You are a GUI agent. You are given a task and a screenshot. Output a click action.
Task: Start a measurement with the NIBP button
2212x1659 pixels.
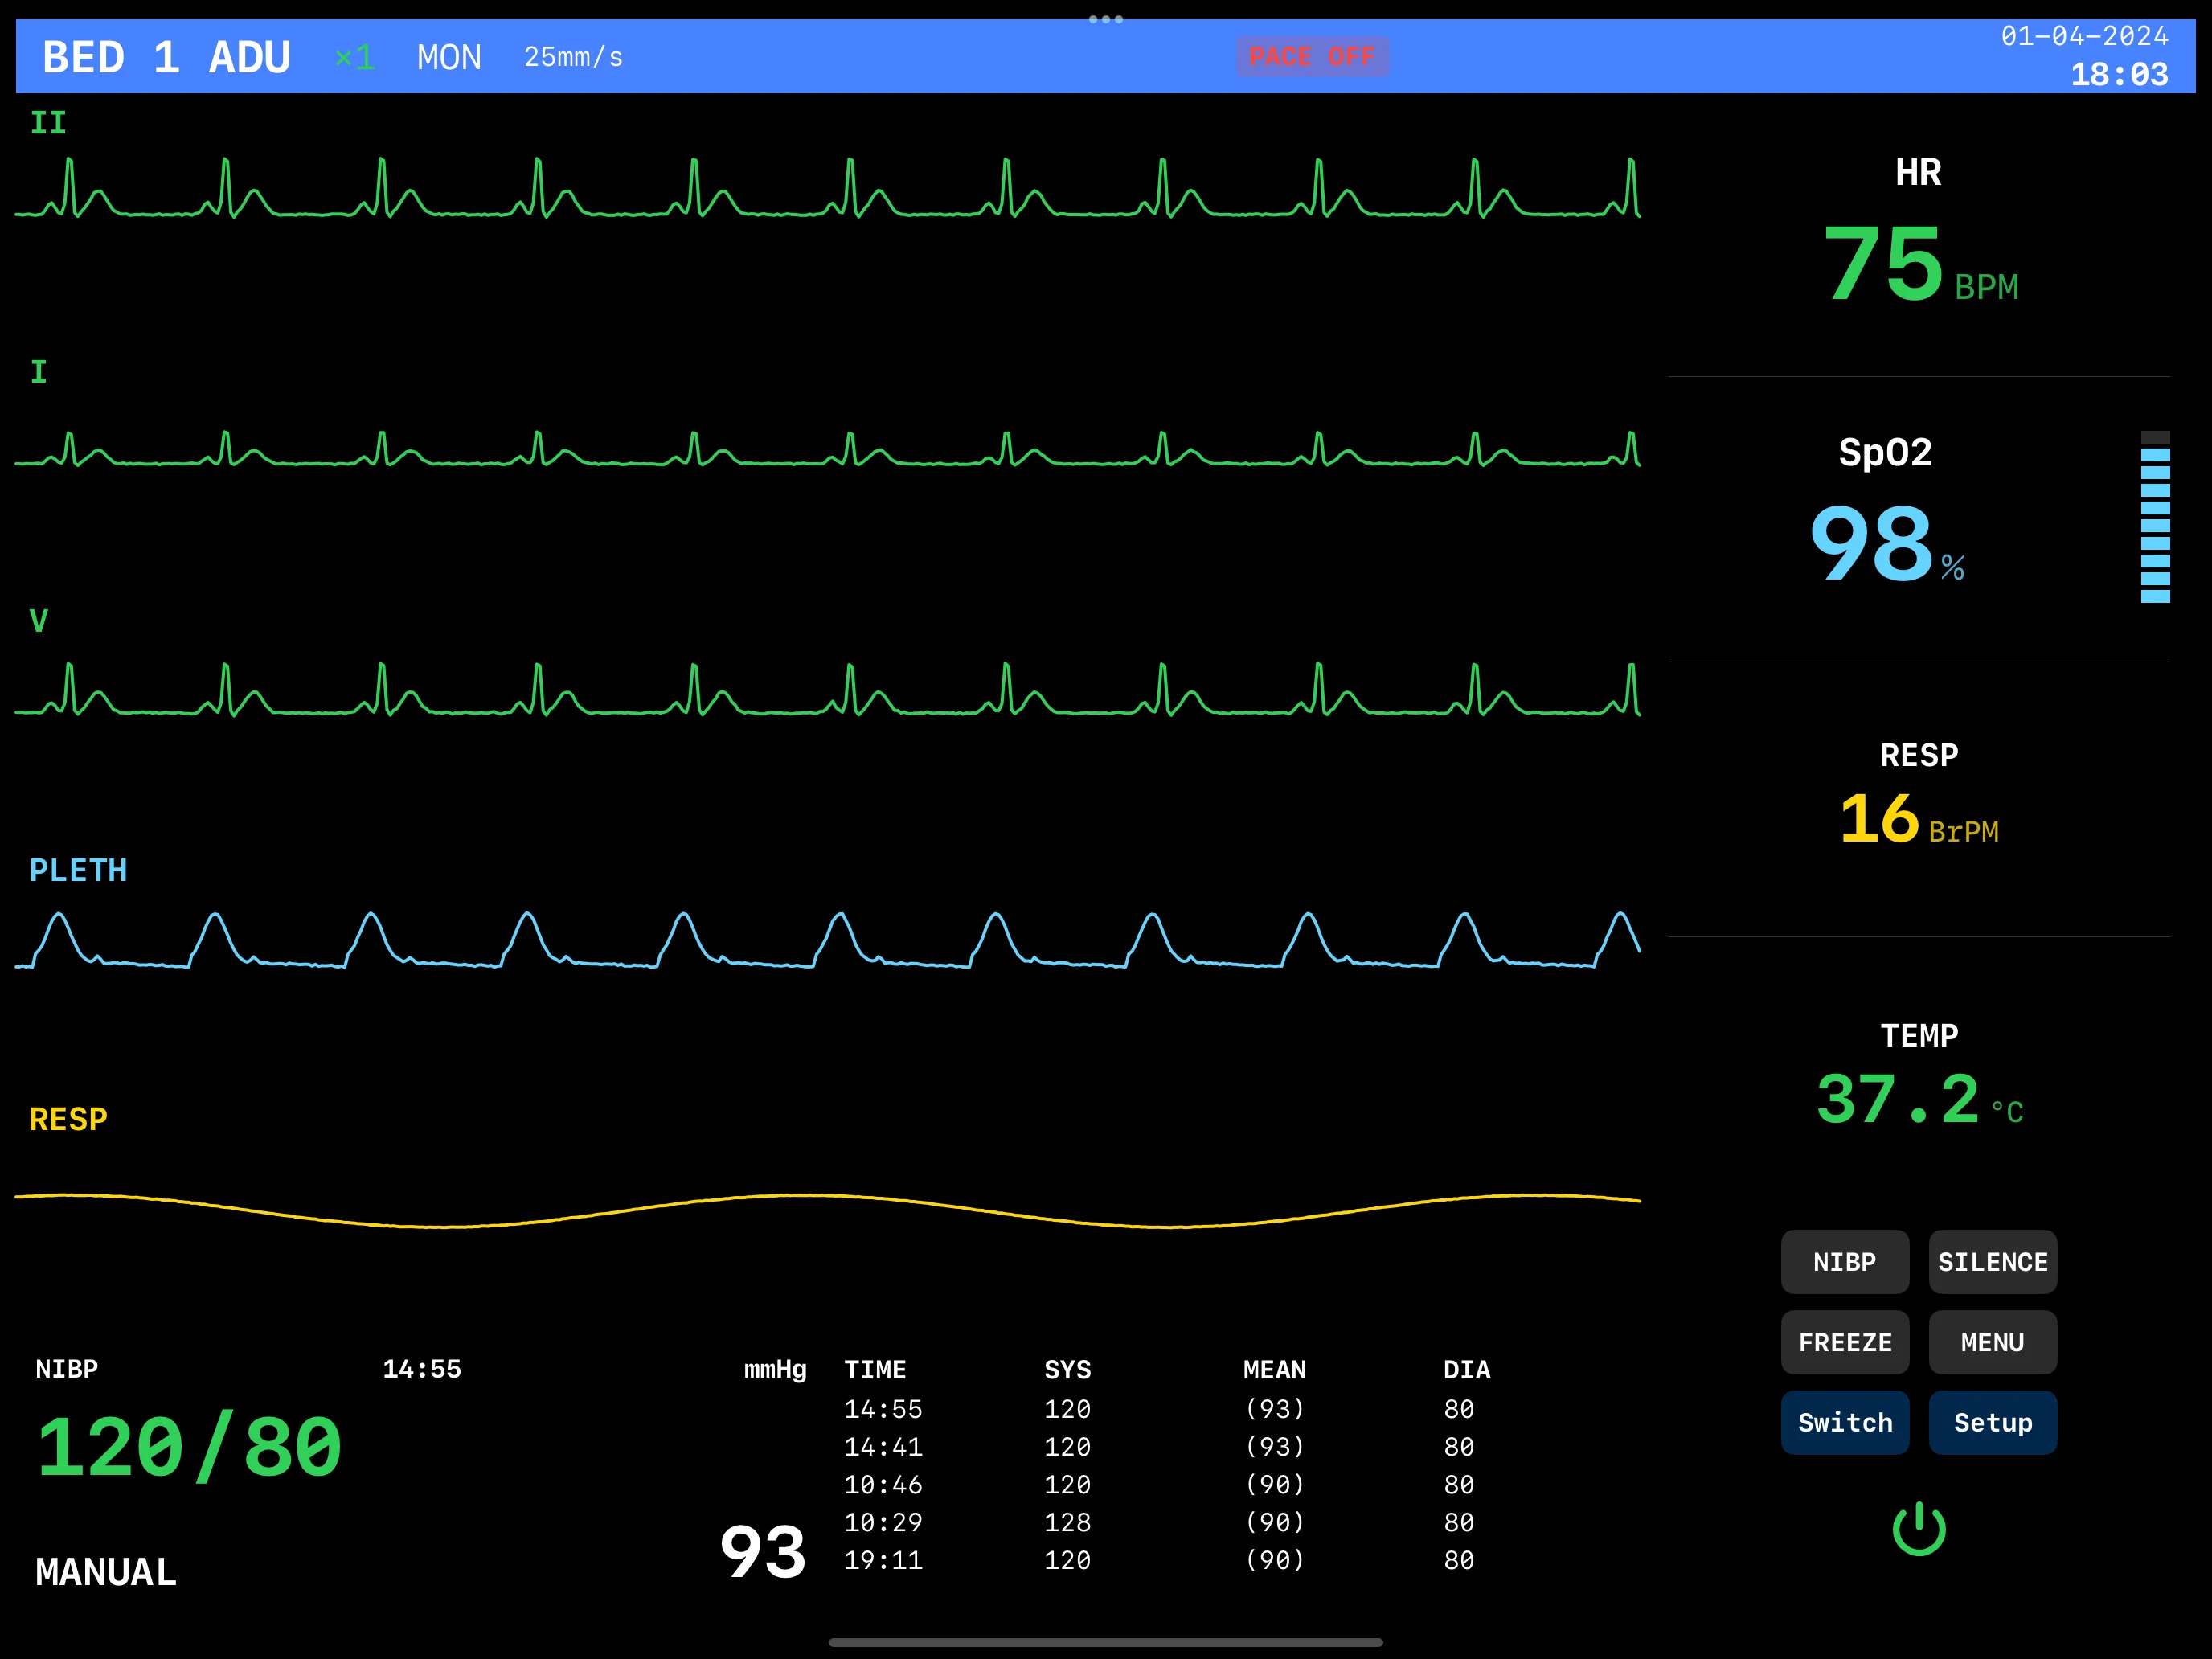tap(1844, 1262)
